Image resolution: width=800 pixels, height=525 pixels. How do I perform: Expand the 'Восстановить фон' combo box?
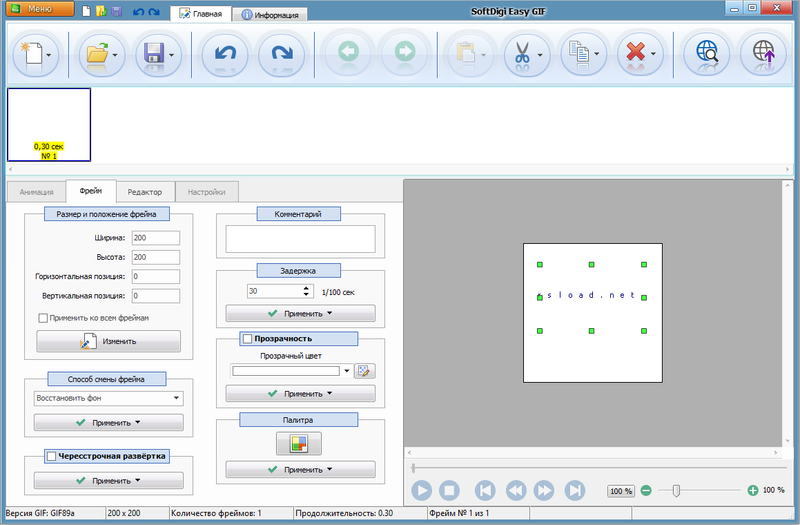click(176, 398)
